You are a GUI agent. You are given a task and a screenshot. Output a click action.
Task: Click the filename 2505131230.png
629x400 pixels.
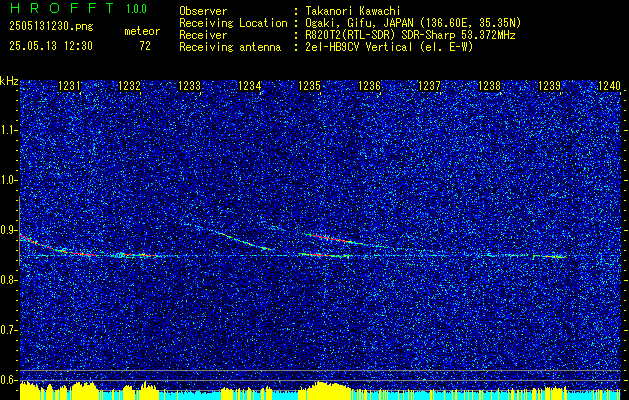(51, 27)
